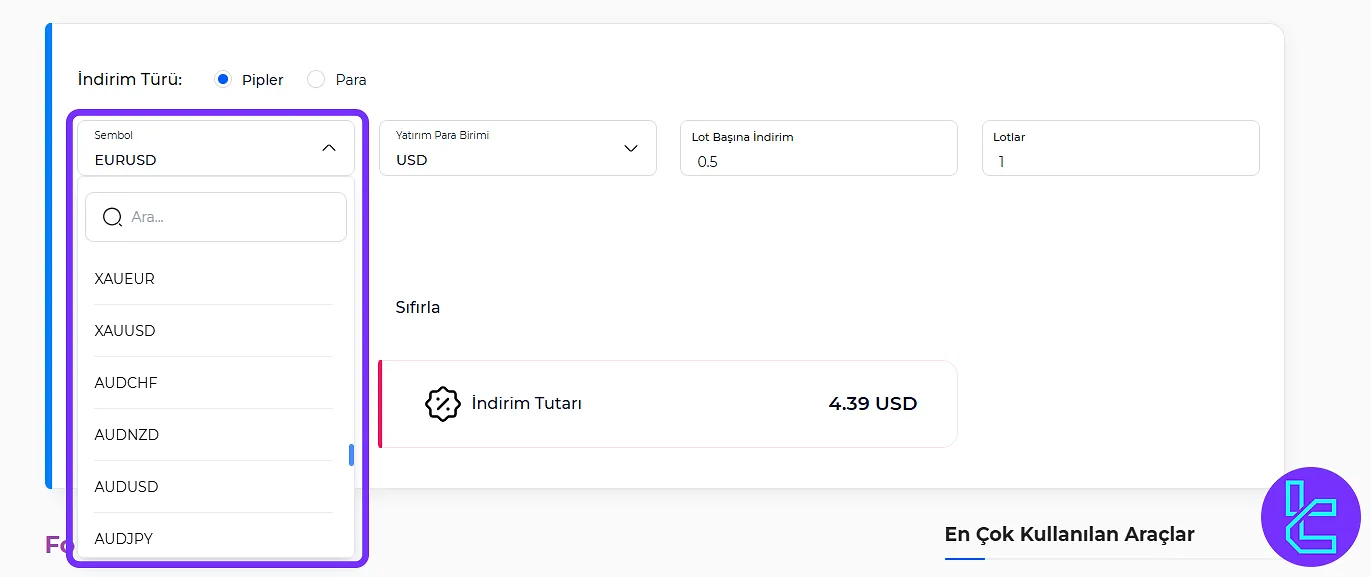Click the 4.39 USD result value

point(871,404)
